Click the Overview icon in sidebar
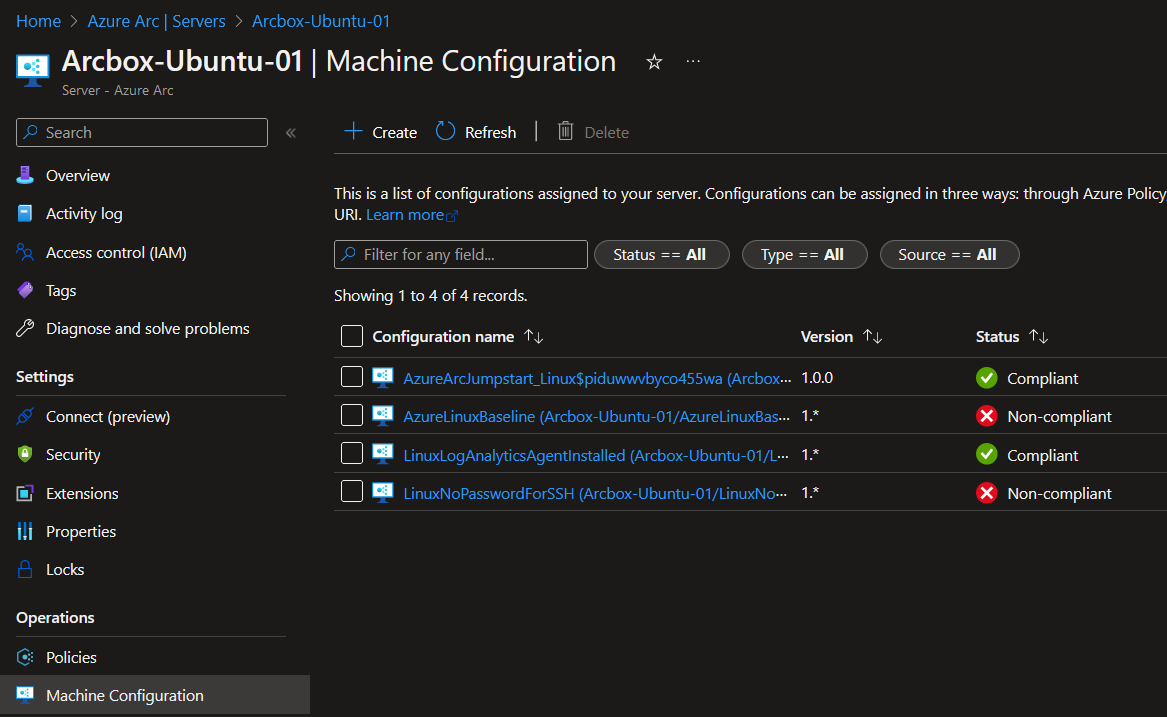 pos(25,175)
